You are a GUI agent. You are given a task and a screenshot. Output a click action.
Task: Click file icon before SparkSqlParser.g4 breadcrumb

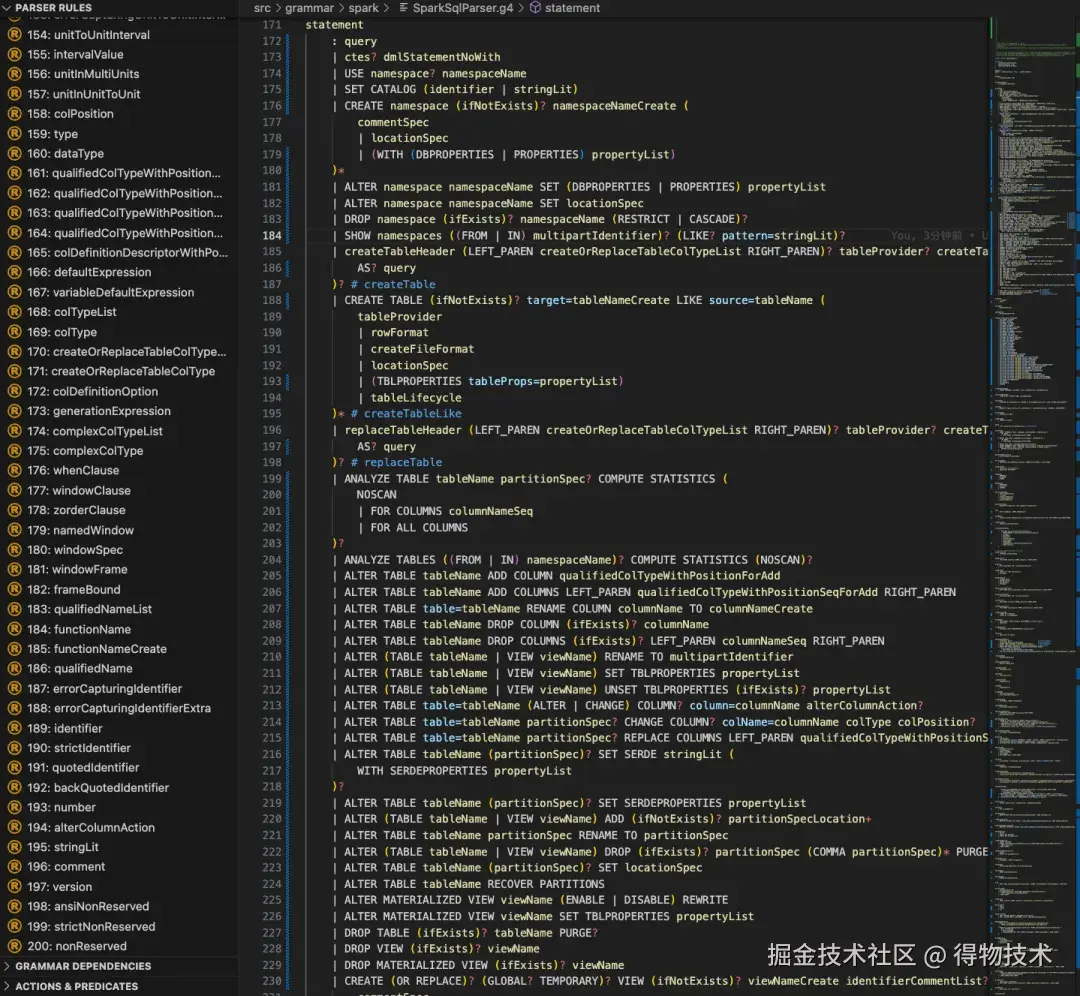(x=404, y=8)
